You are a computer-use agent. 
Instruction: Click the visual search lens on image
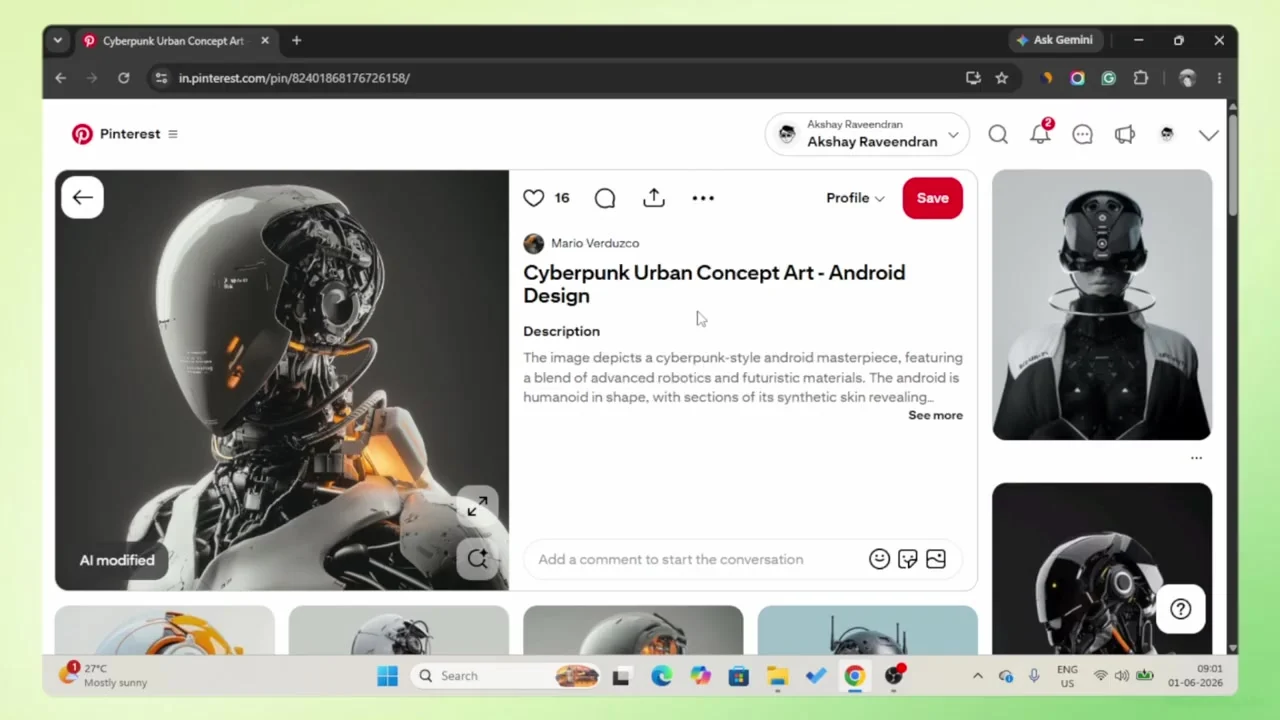click(x=477, y=558)
